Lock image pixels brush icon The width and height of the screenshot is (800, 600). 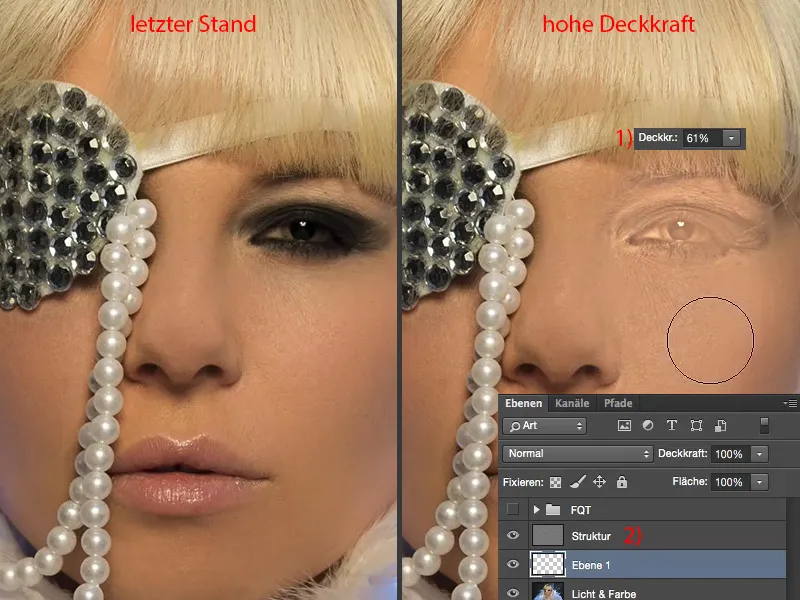coord(577,482)
